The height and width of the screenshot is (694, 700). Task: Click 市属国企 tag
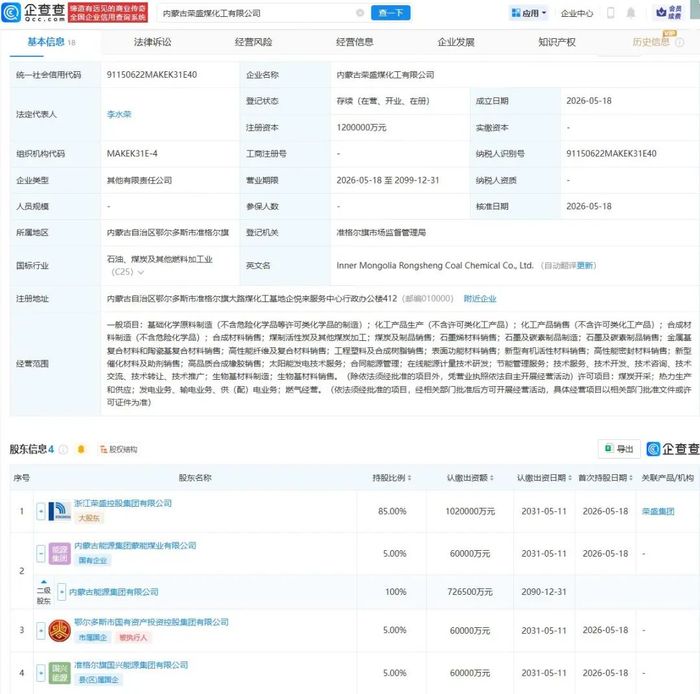[93, 637]
